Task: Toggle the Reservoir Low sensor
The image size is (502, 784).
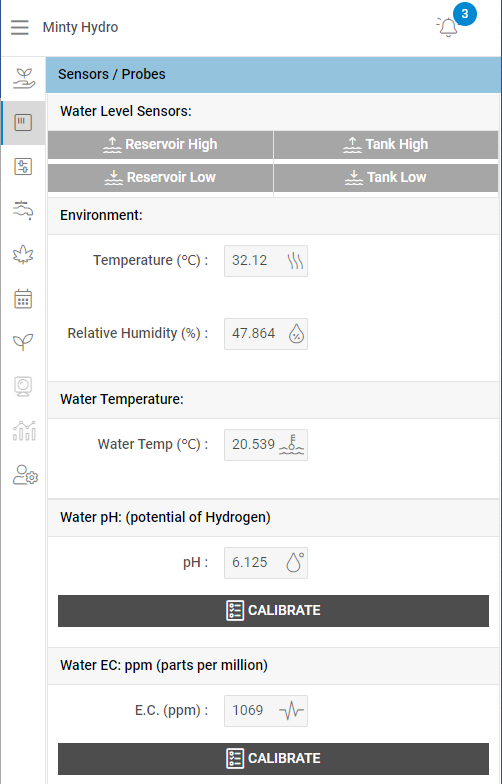Action: coord(160,178)
